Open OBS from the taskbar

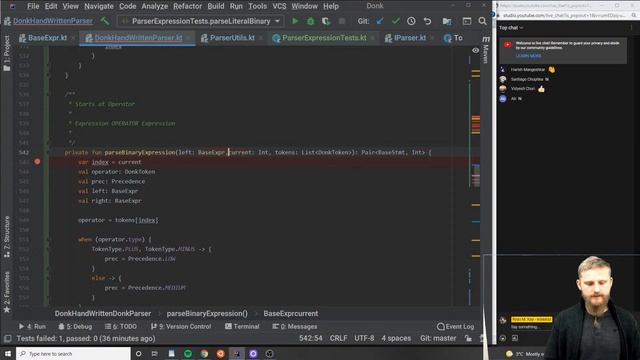[269, 353]
